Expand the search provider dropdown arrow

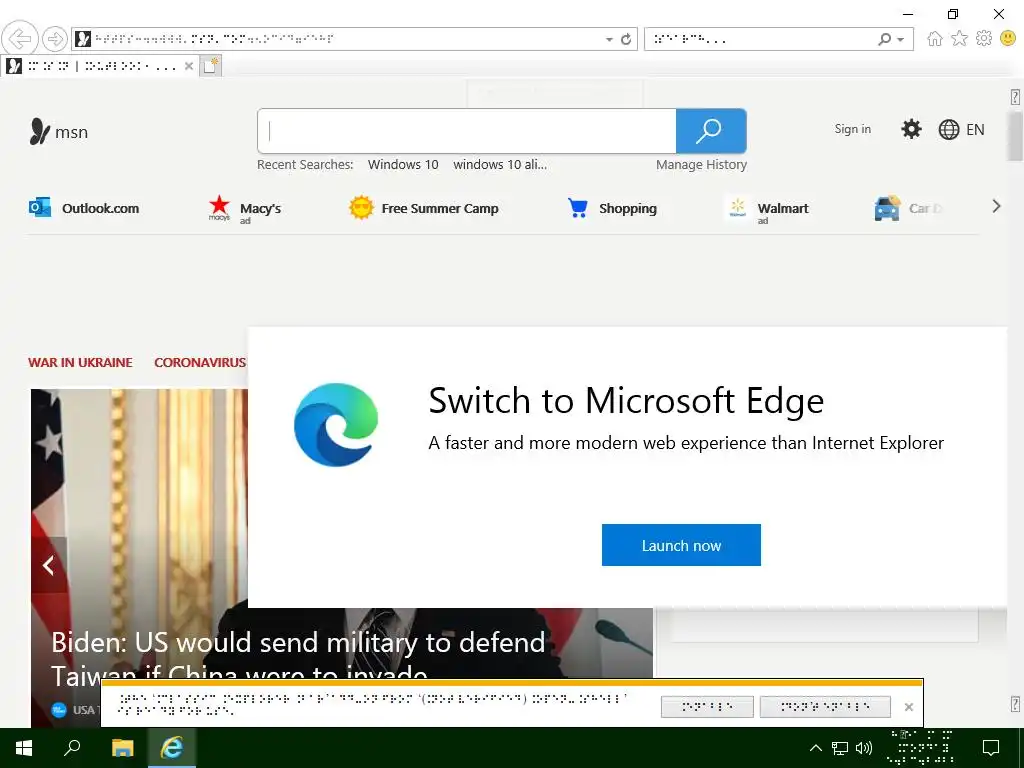click(901, 40)
